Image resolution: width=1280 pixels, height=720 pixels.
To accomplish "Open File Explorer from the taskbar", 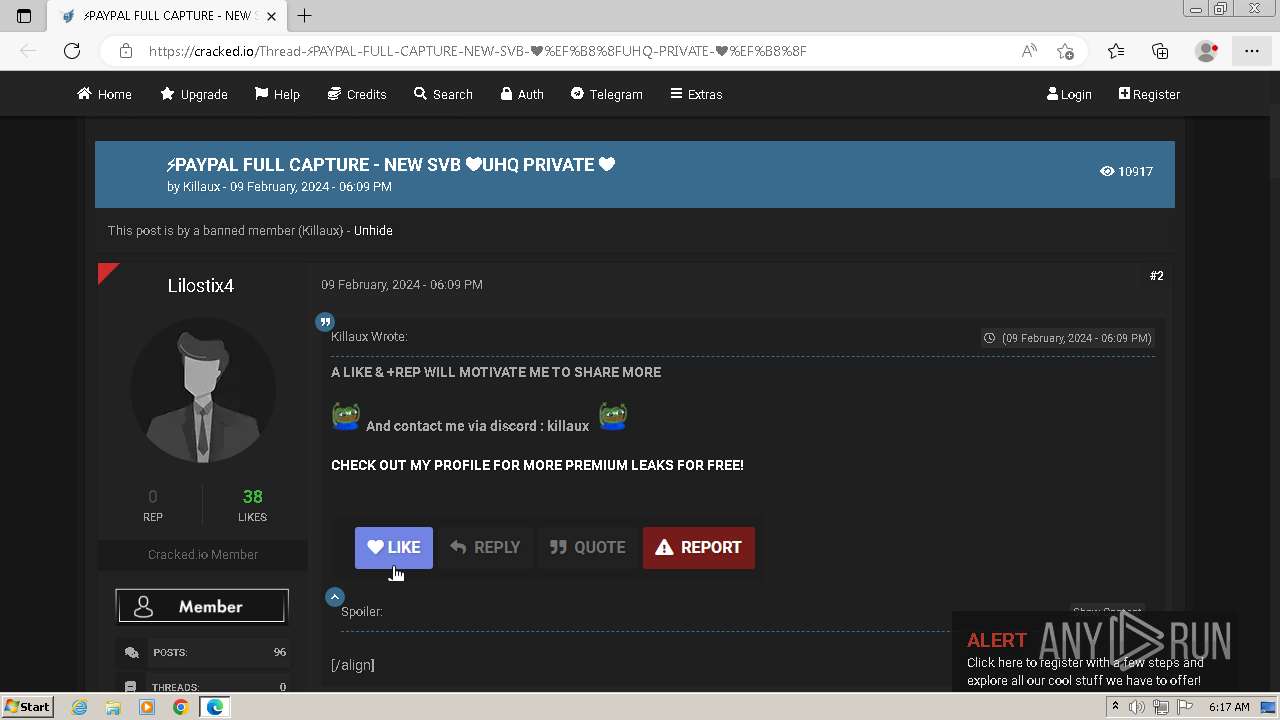I will point(113,707).
